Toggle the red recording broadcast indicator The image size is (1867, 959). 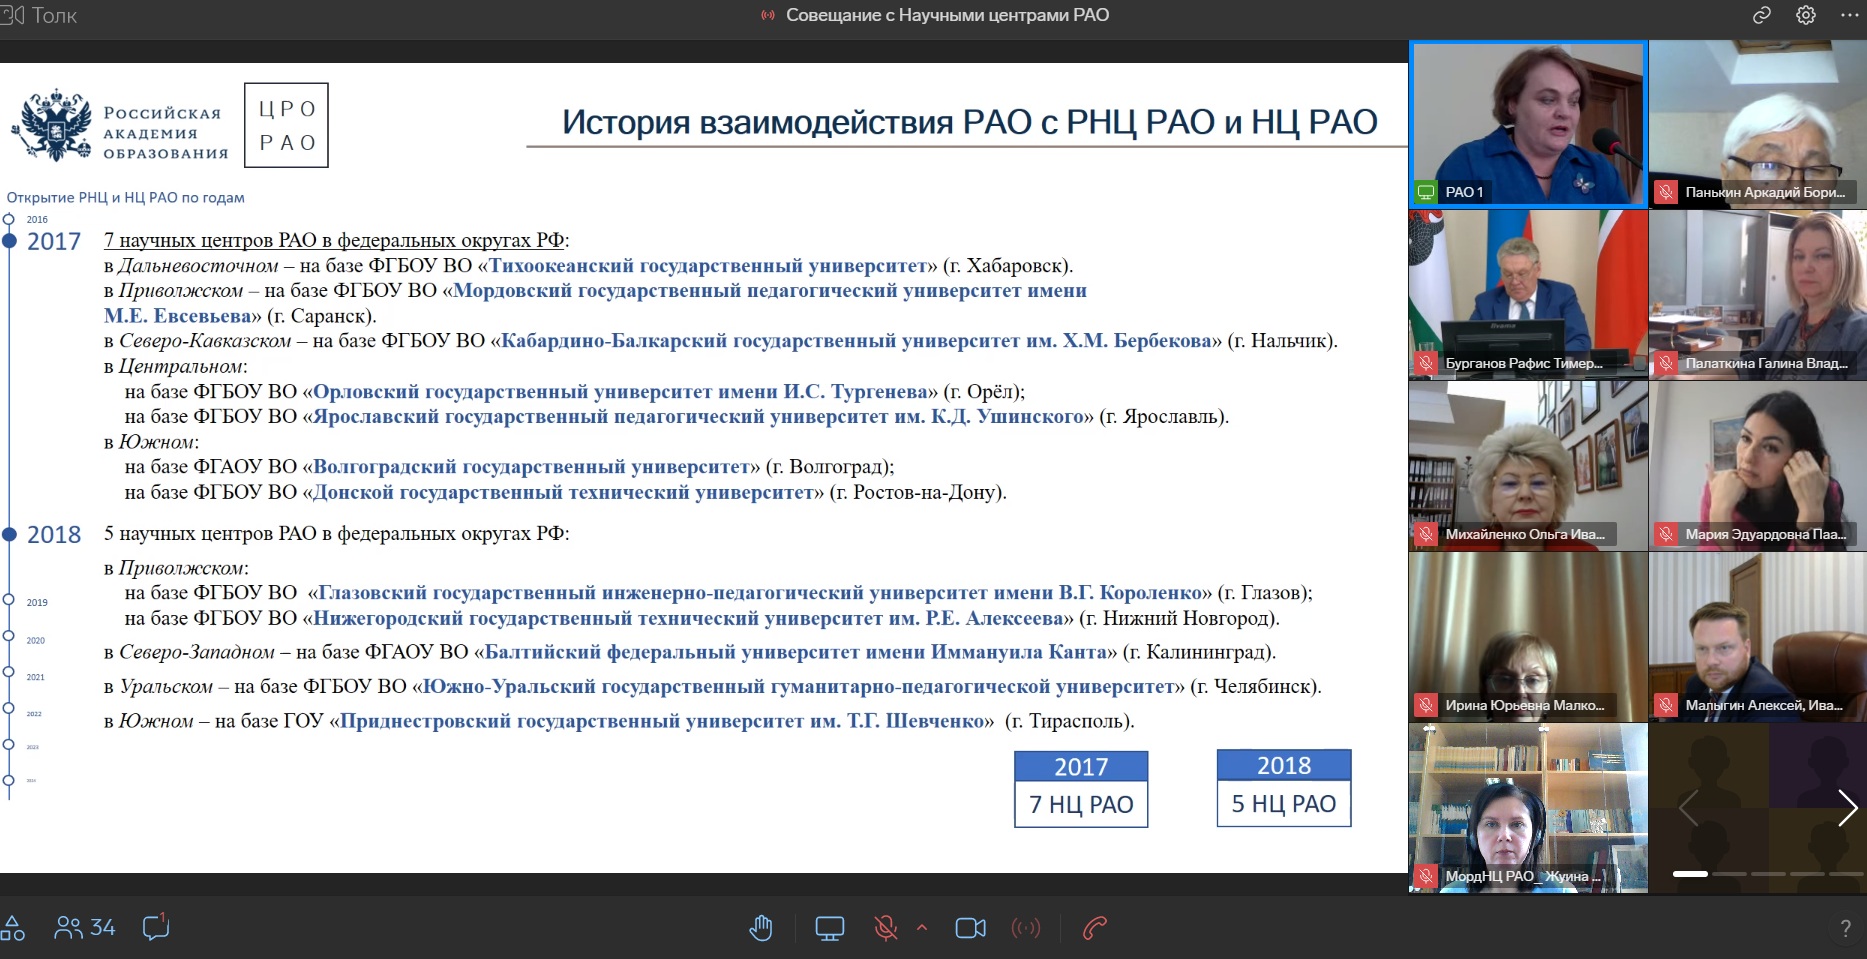(1026, 928)
